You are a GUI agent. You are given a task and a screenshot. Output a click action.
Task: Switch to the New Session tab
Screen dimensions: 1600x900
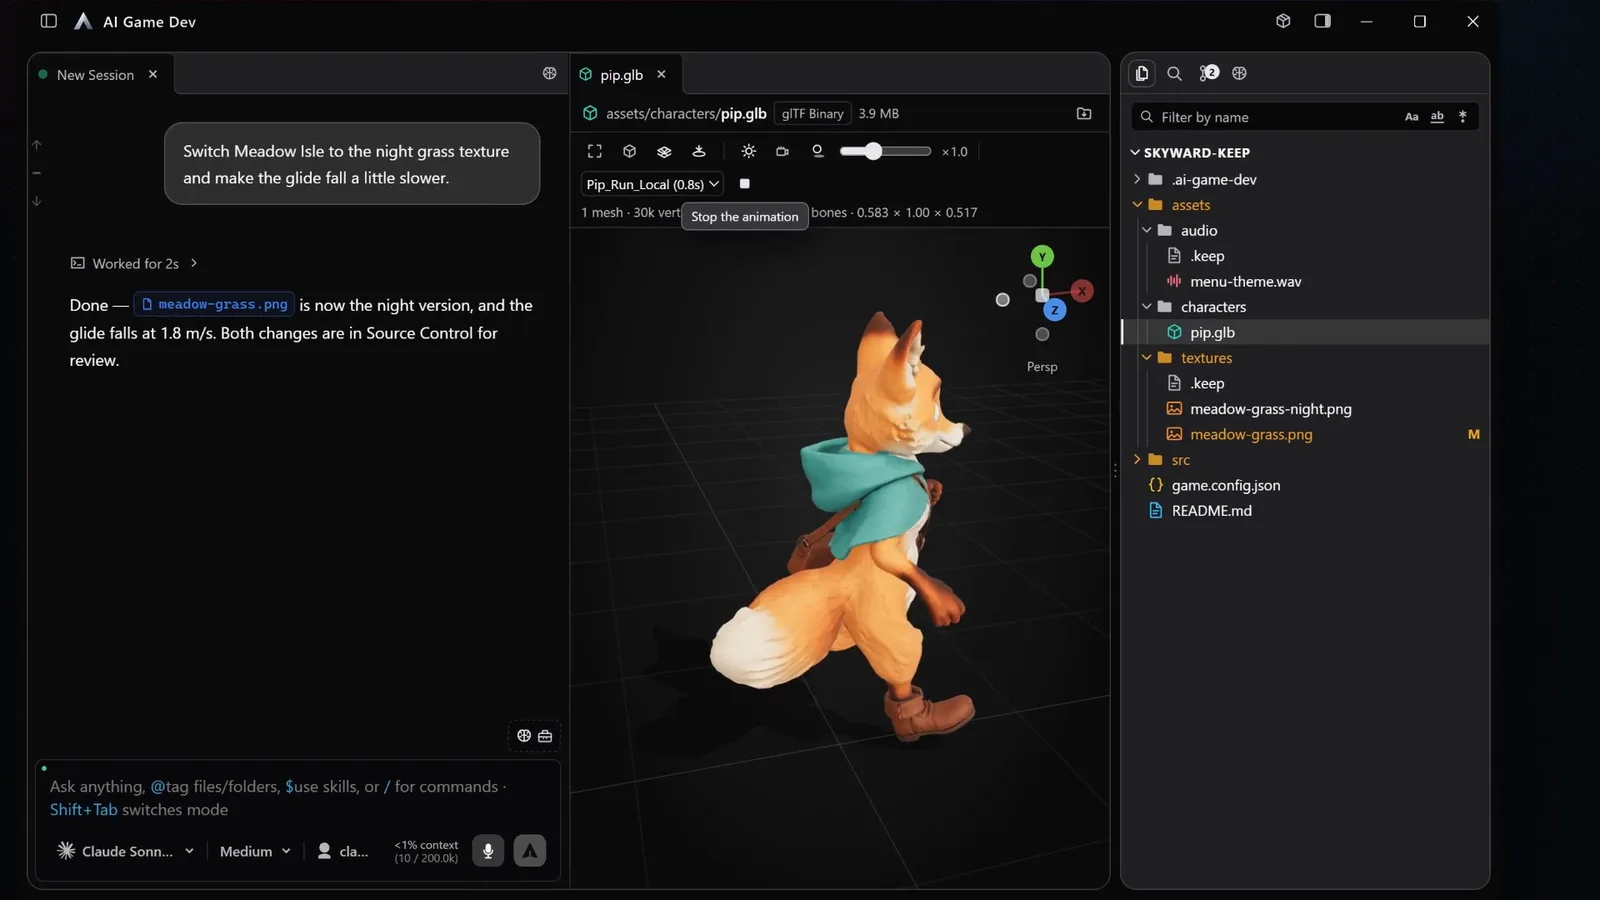pos(95,75)
